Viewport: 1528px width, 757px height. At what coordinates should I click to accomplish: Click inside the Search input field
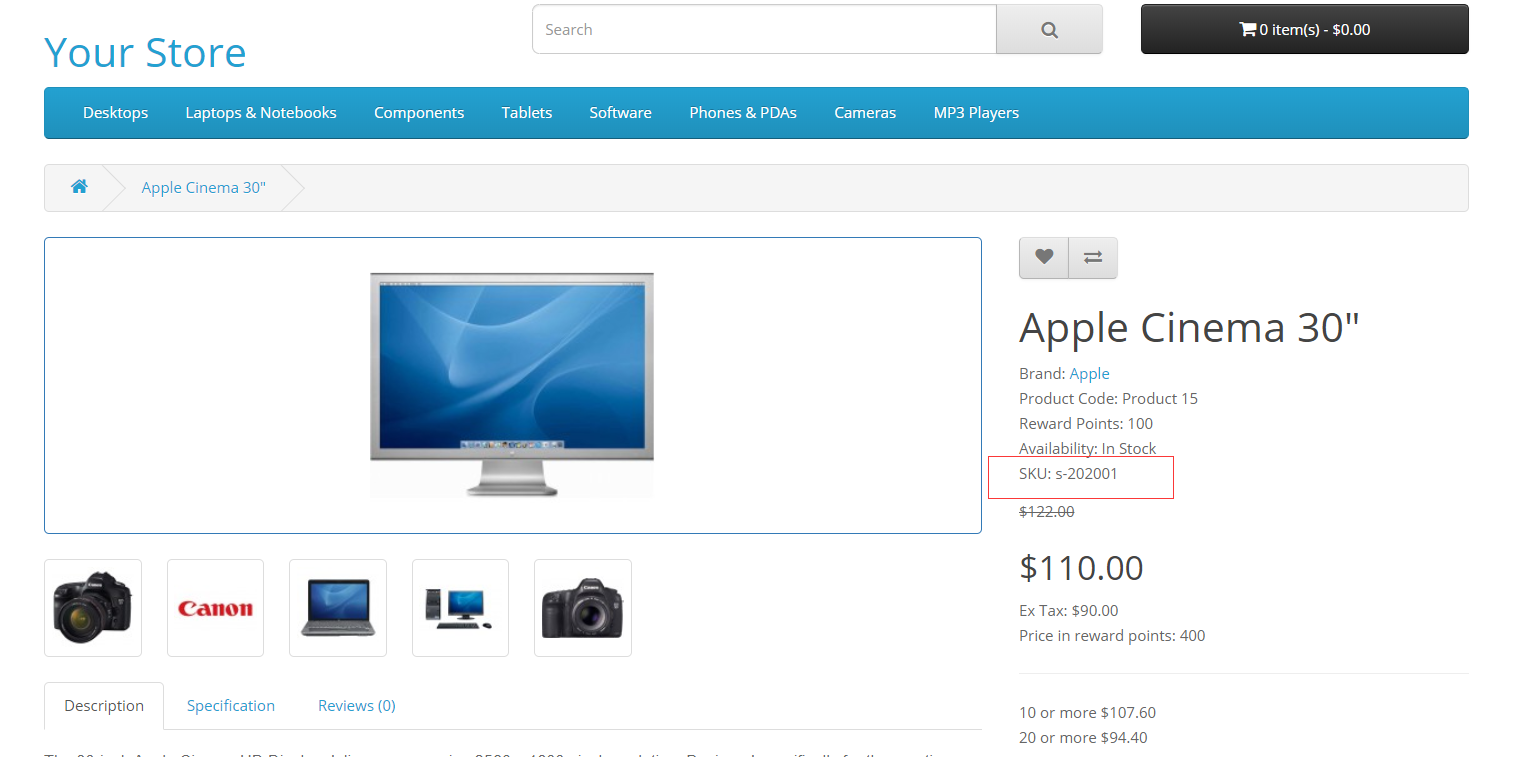[x=764, y=30]
